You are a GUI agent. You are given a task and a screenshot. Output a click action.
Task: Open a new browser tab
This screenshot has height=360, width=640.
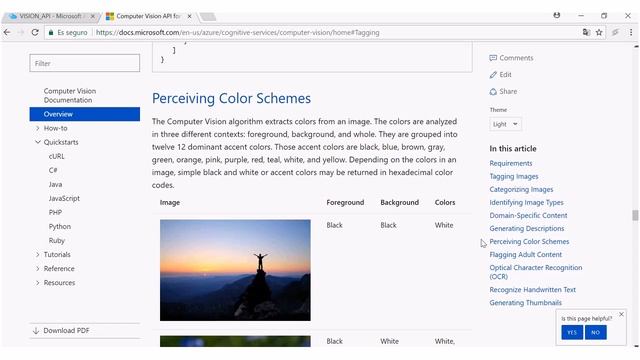[x=208, y=17]
